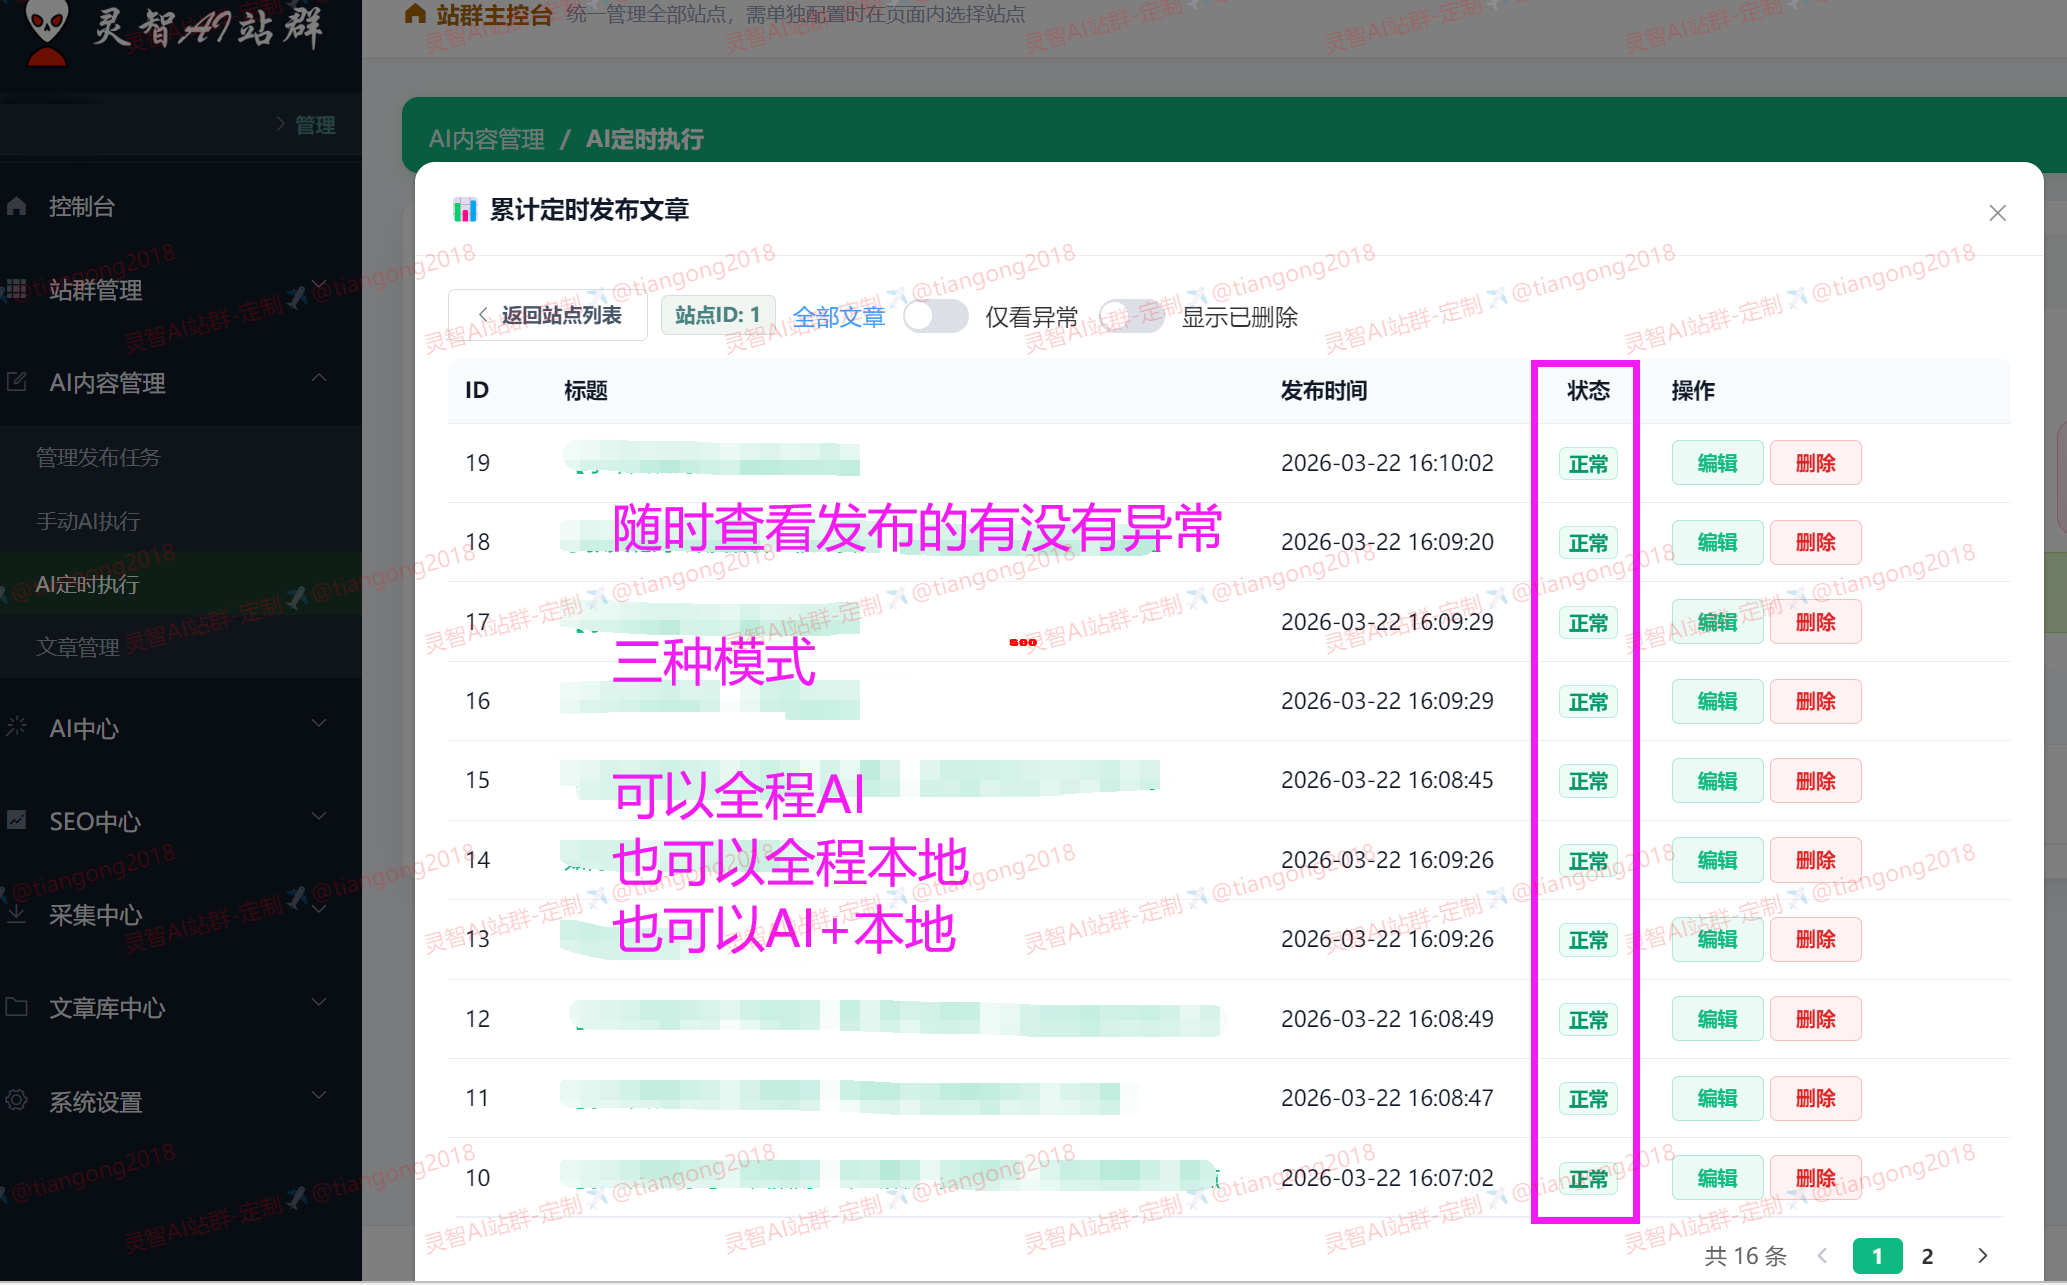The height and width of the screenshot is (1285, 2067).
Task: Click the 站群管理 grid icon in sidebar
Action: coord(16,290)
